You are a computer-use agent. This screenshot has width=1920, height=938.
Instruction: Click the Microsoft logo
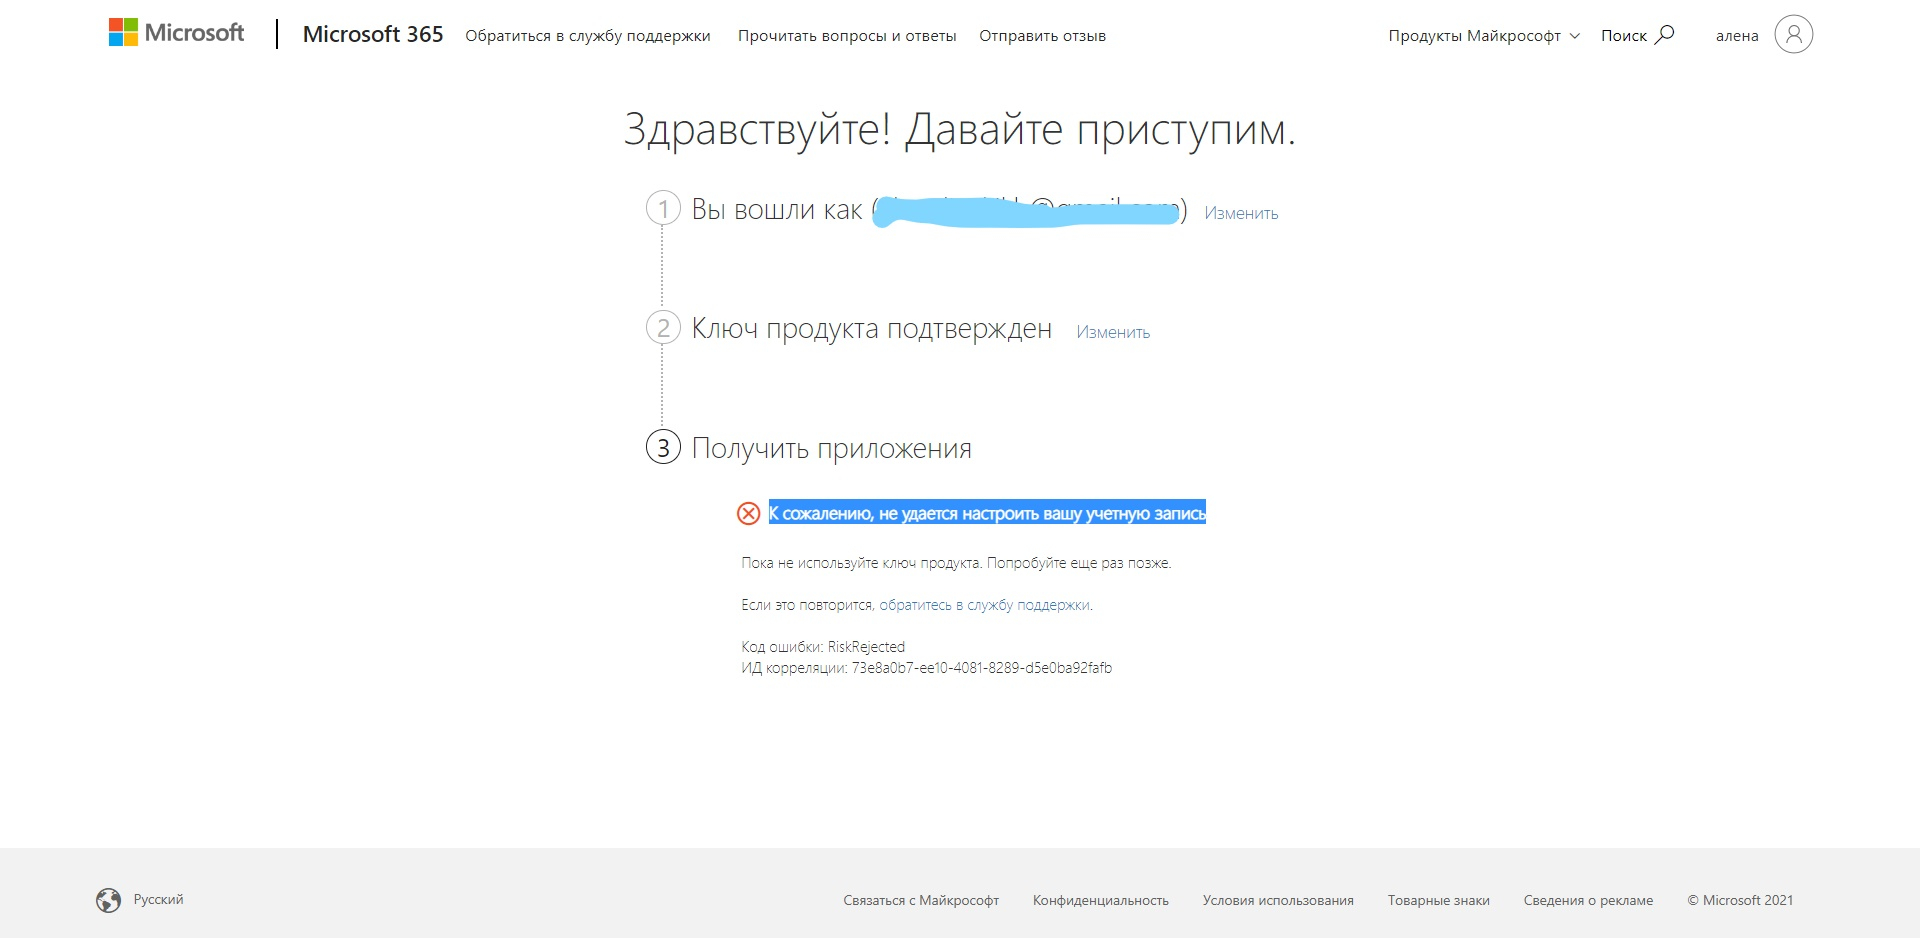(176, 33)
